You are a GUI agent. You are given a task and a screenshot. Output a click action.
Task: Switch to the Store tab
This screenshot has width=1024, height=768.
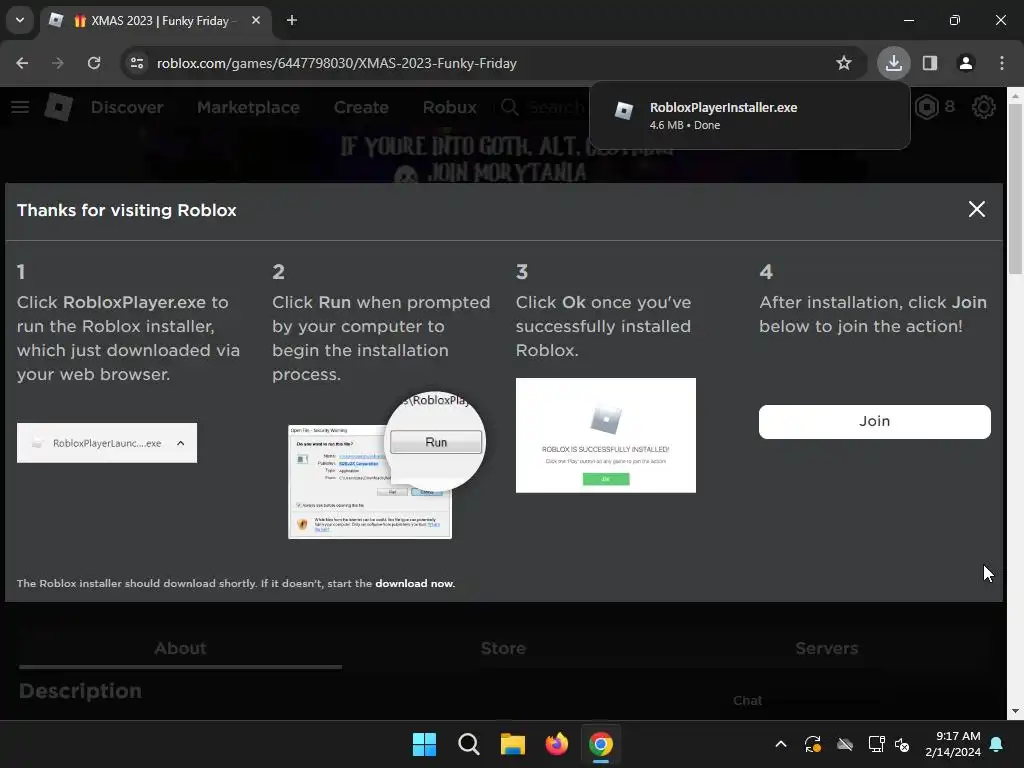tap(504, 648)
